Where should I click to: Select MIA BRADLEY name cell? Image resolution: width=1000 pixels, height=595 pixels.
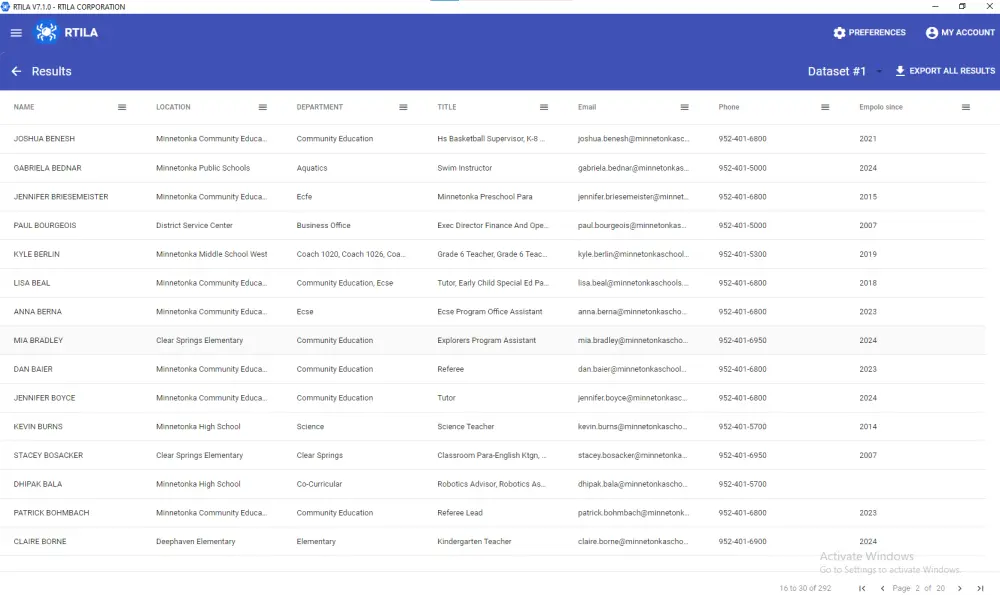tap(38, 341)
